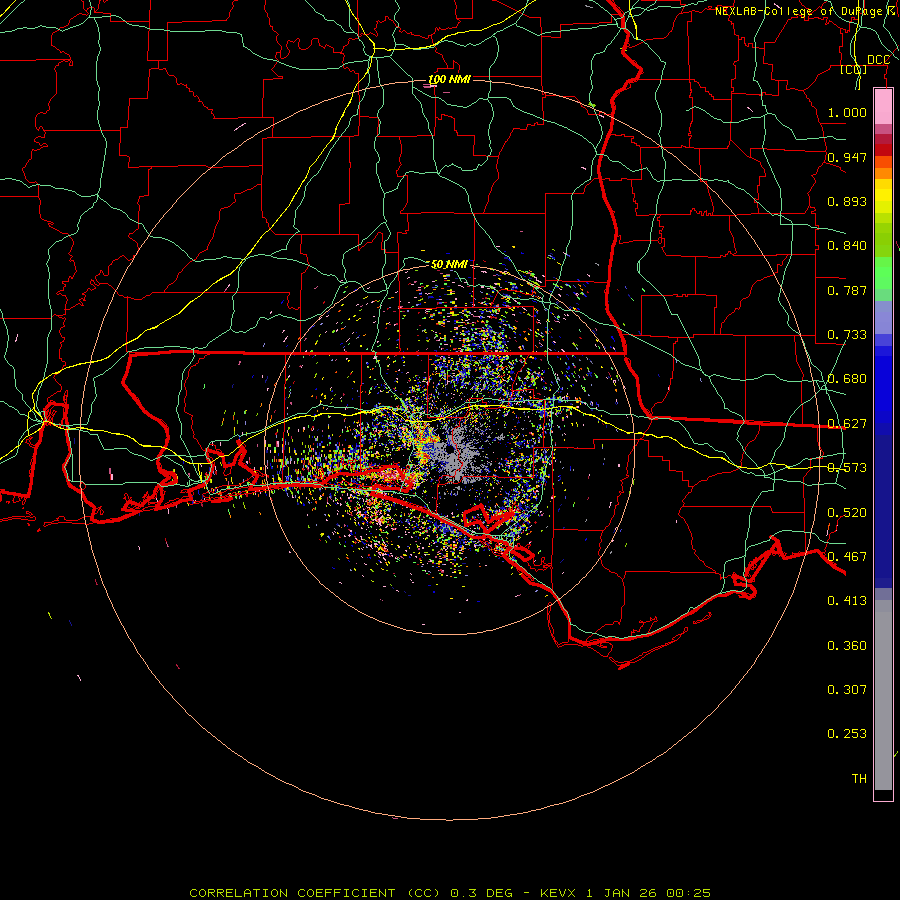The height and width of the screenshot is (900, 900).
Task: Click the 0.840 legend value
Action: click(847, 246)
